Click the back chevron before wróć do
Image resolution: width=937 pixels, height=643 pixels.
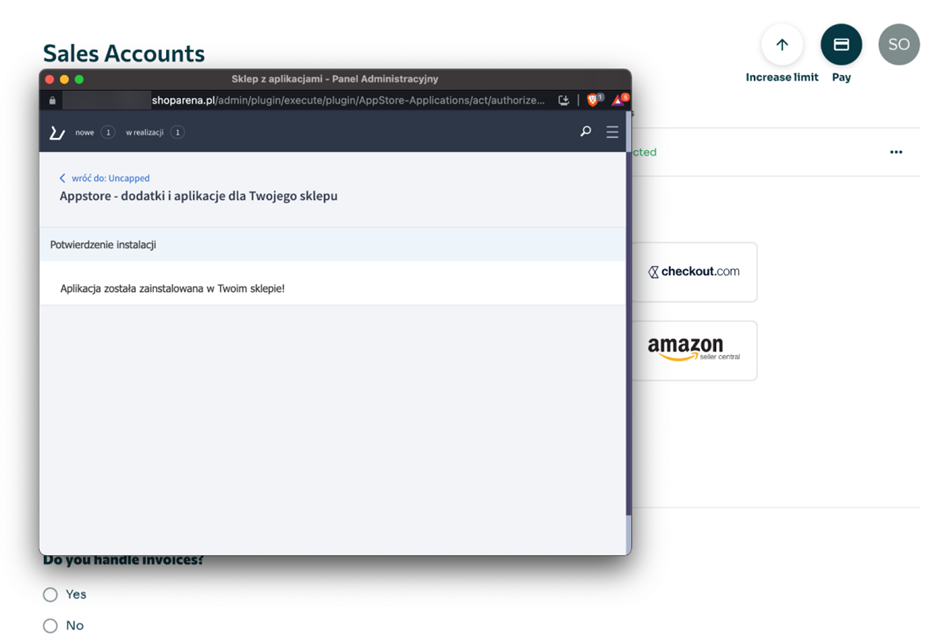pyautogui.click(x=62, y=178)
